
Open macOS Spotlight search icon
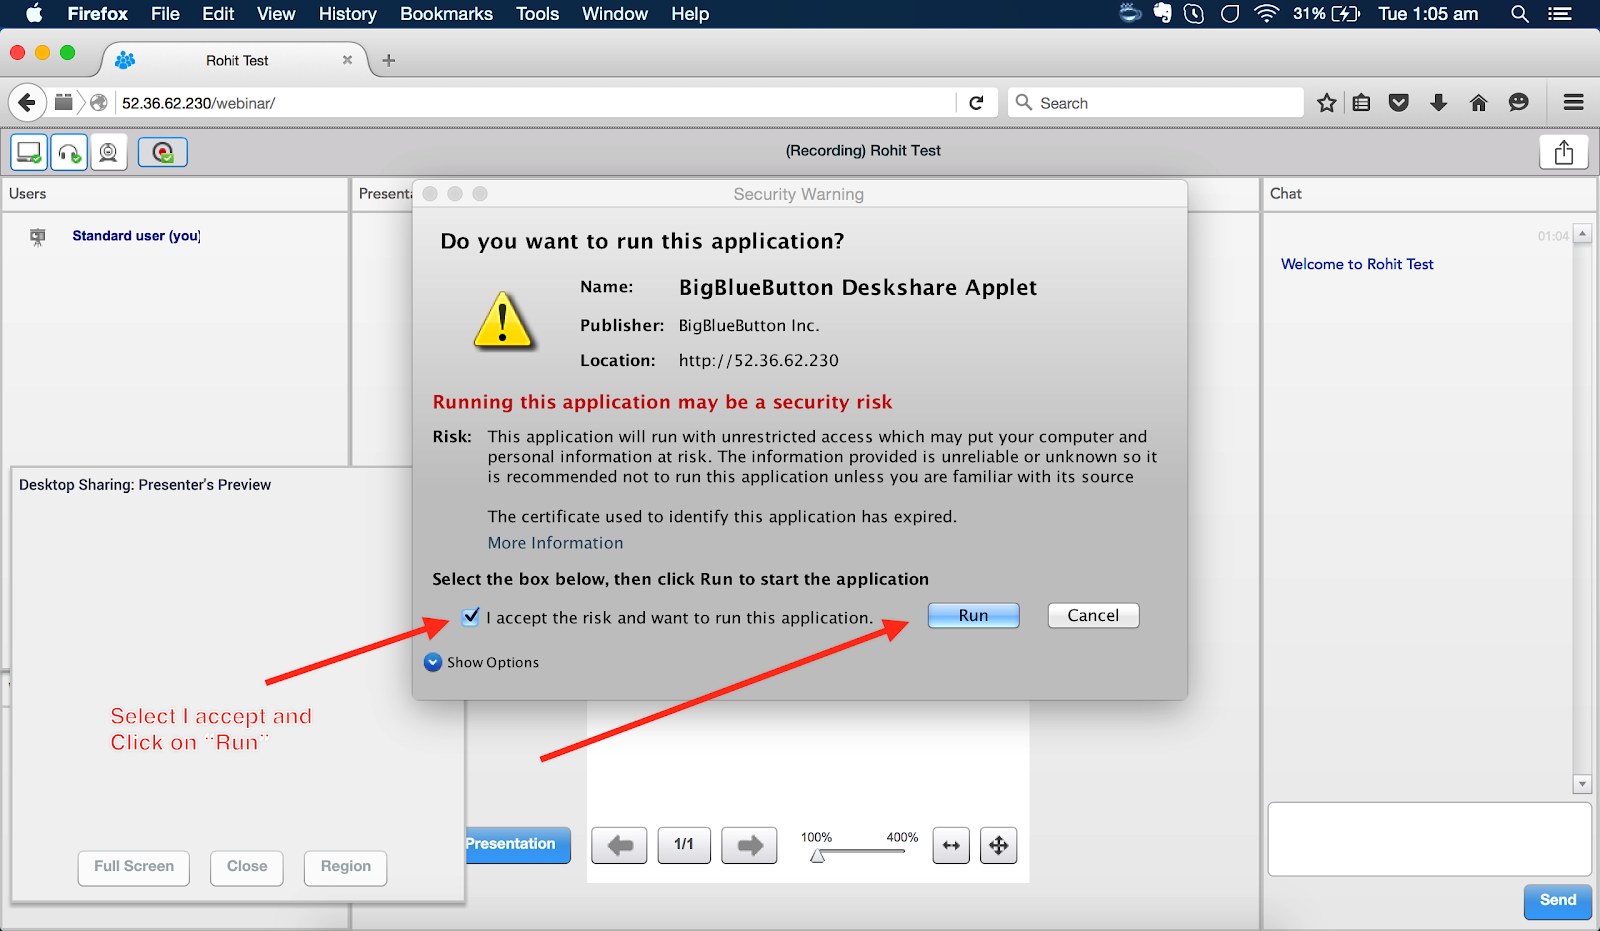1520,14
